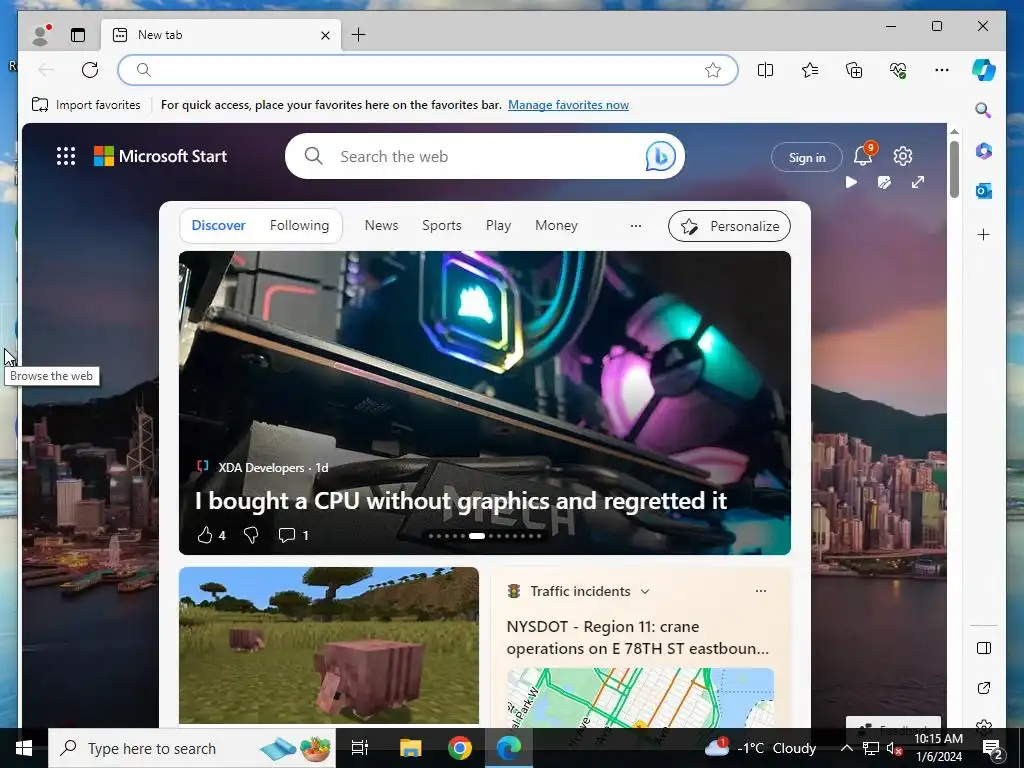The image size is (1024, 768).
Task: Click Manage favorites now link
Action: coord(568,104)
